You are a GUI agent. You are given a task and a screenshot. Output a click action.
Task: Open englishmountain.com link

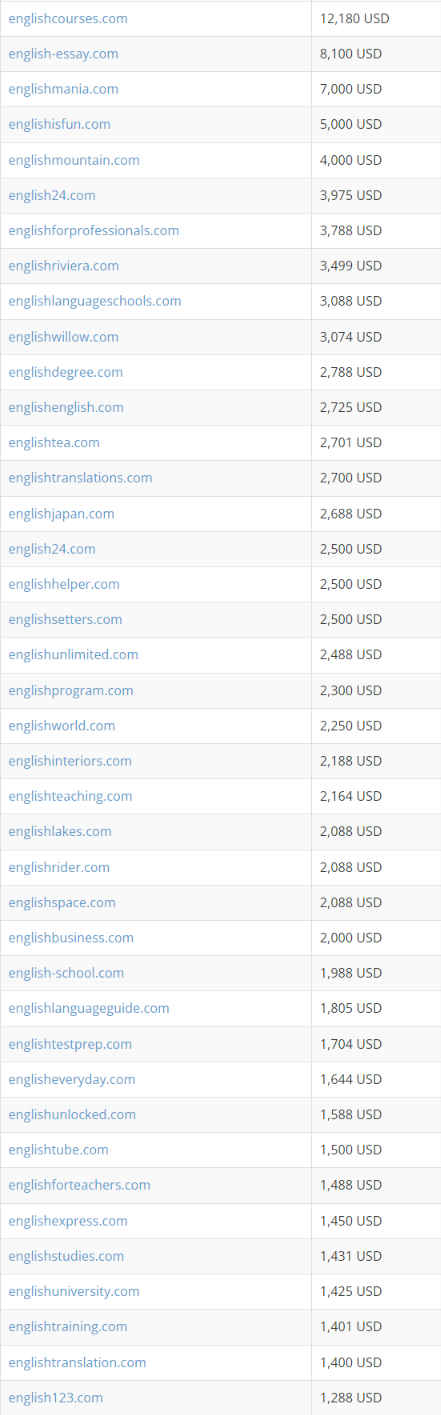(74, 160)
